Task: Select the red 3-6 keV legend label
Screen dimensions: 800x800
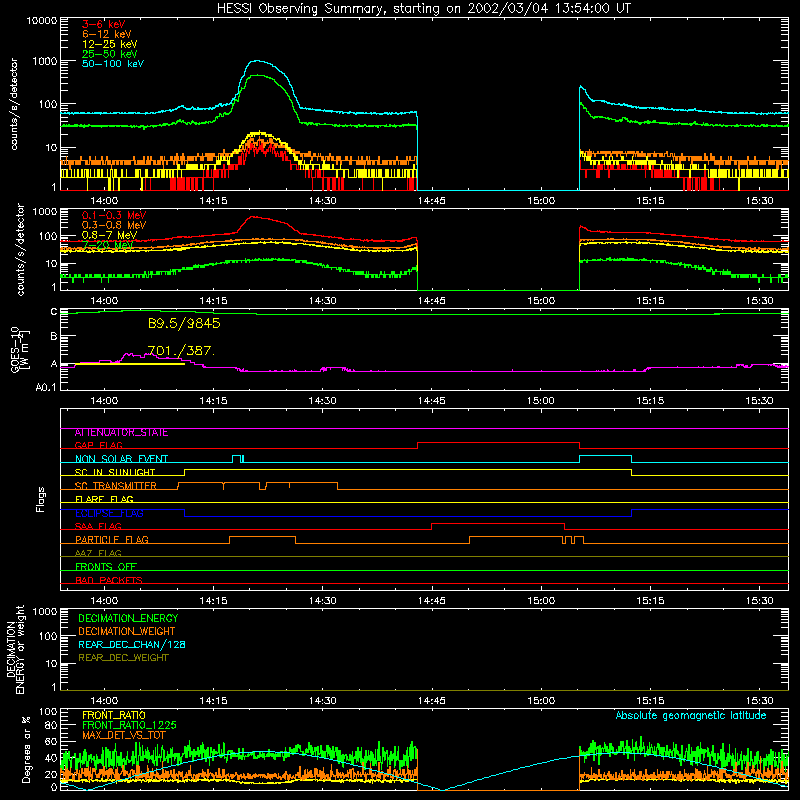Action: coord(104,24)
